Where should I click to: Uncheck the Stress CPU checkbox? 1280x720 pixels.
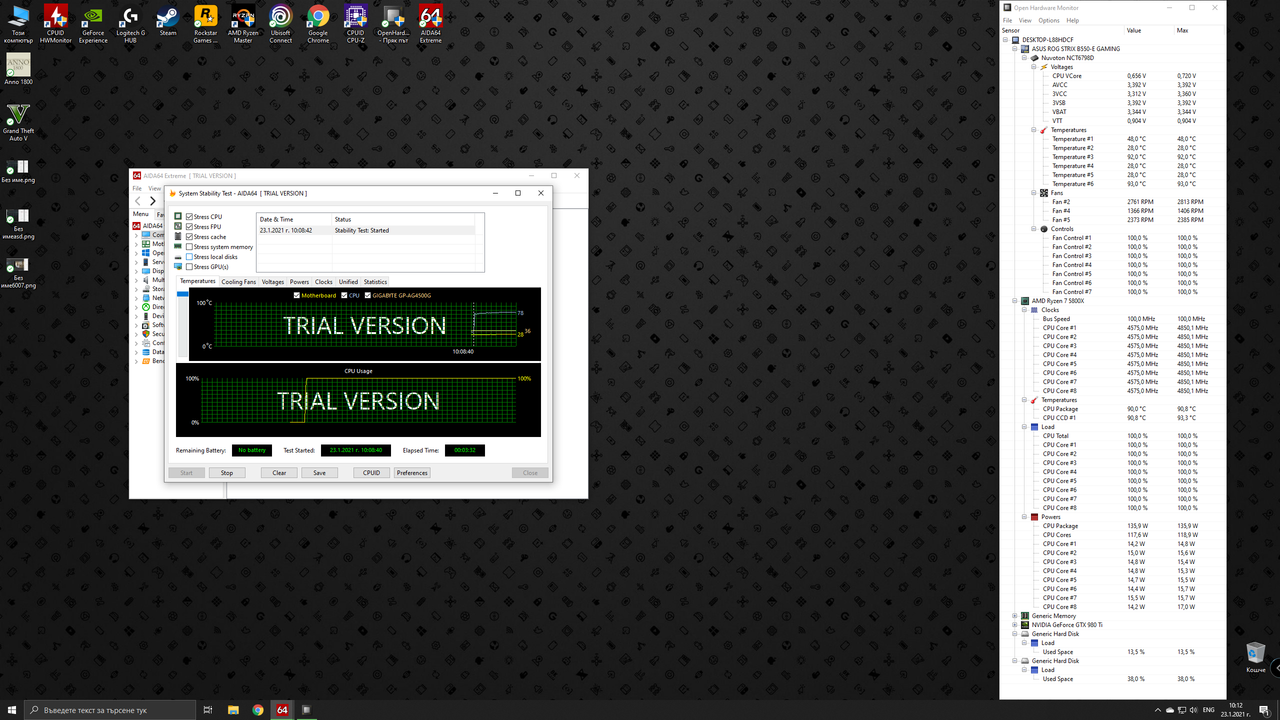pyautogui.click(x=190, y=217)
